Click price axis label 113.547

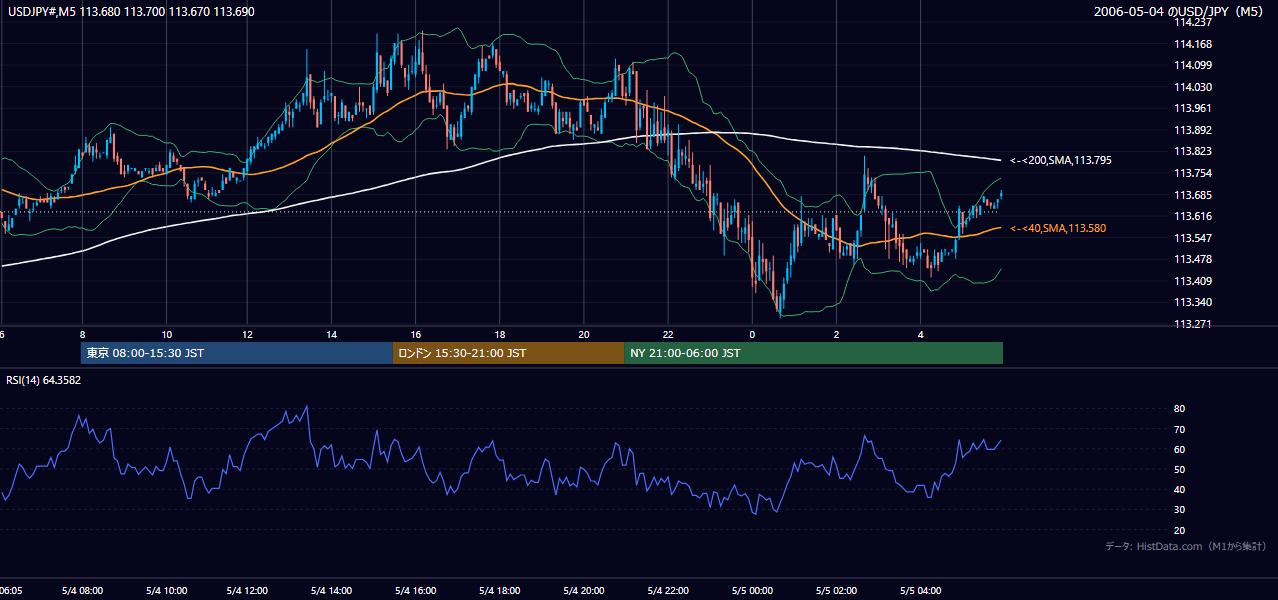[x=1192, y=238]
